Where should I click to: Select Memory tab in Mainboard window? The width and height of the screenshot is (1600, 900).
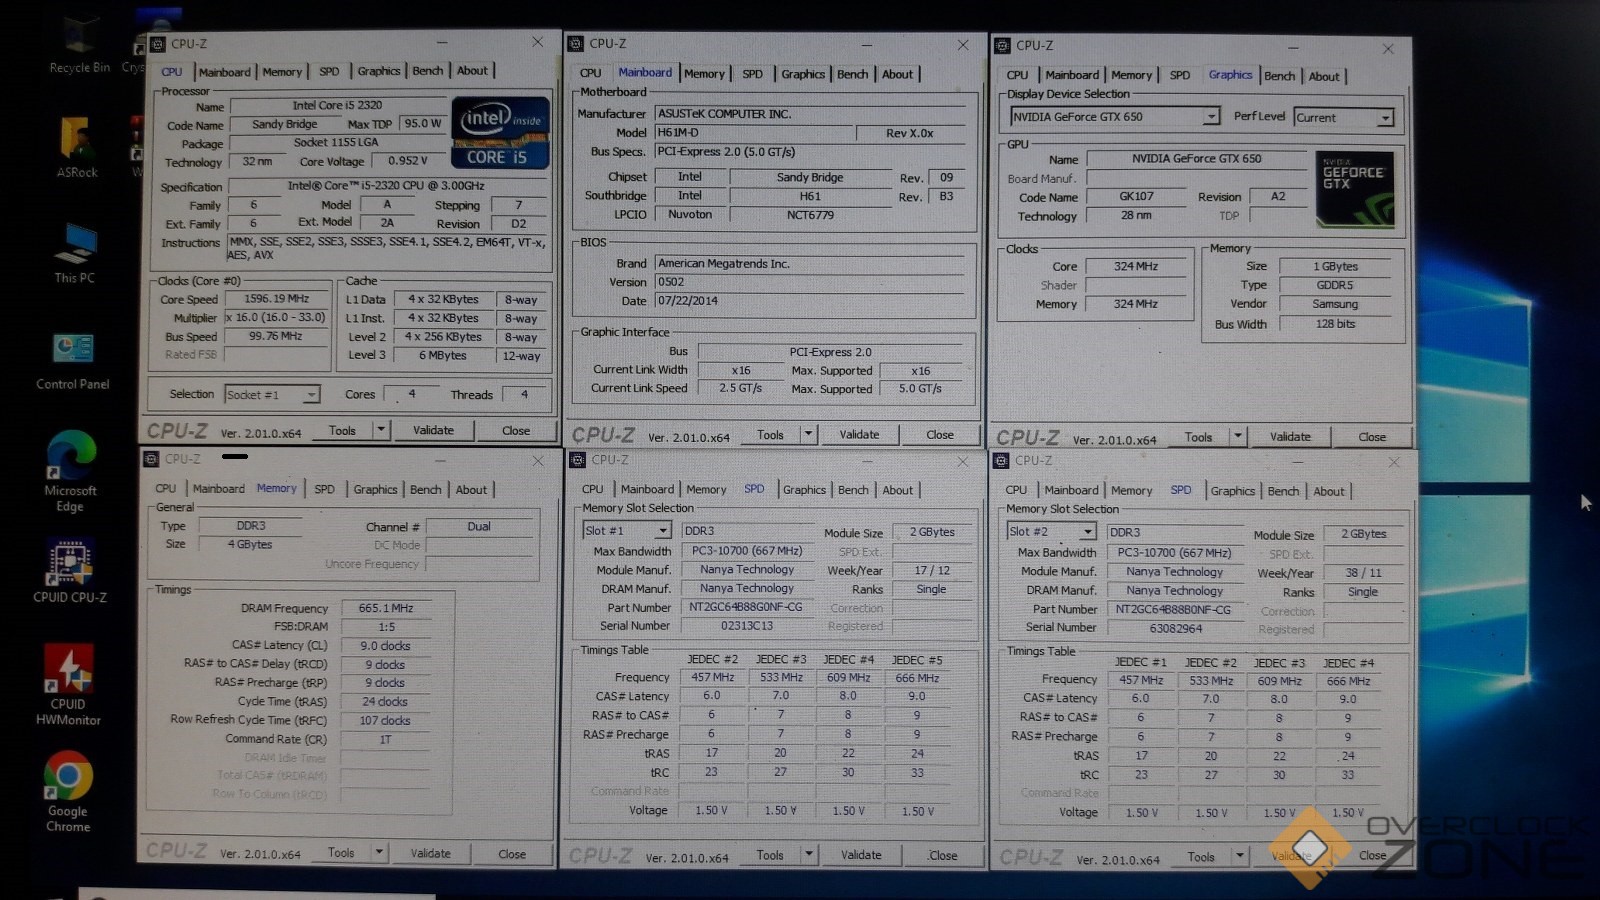(704, 74)
